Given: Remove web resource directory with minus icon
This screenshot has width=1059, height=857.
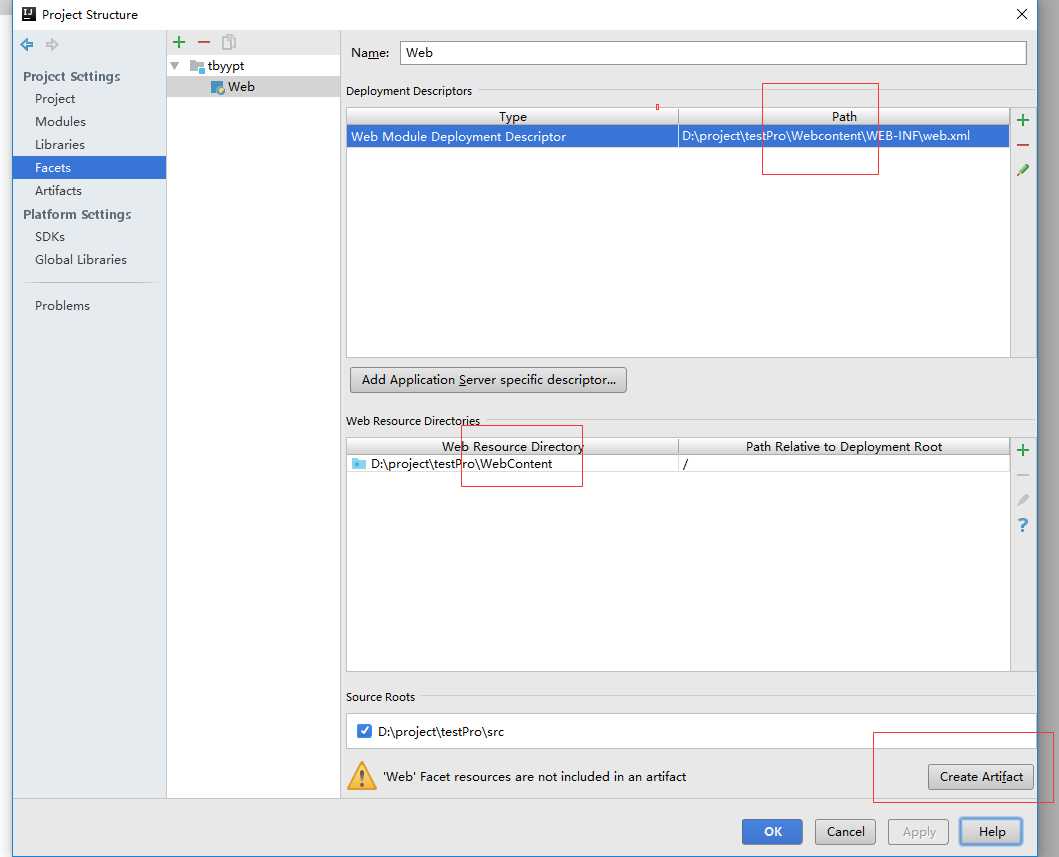Looking at the screenshot, I should click(x=1023, y=475).
